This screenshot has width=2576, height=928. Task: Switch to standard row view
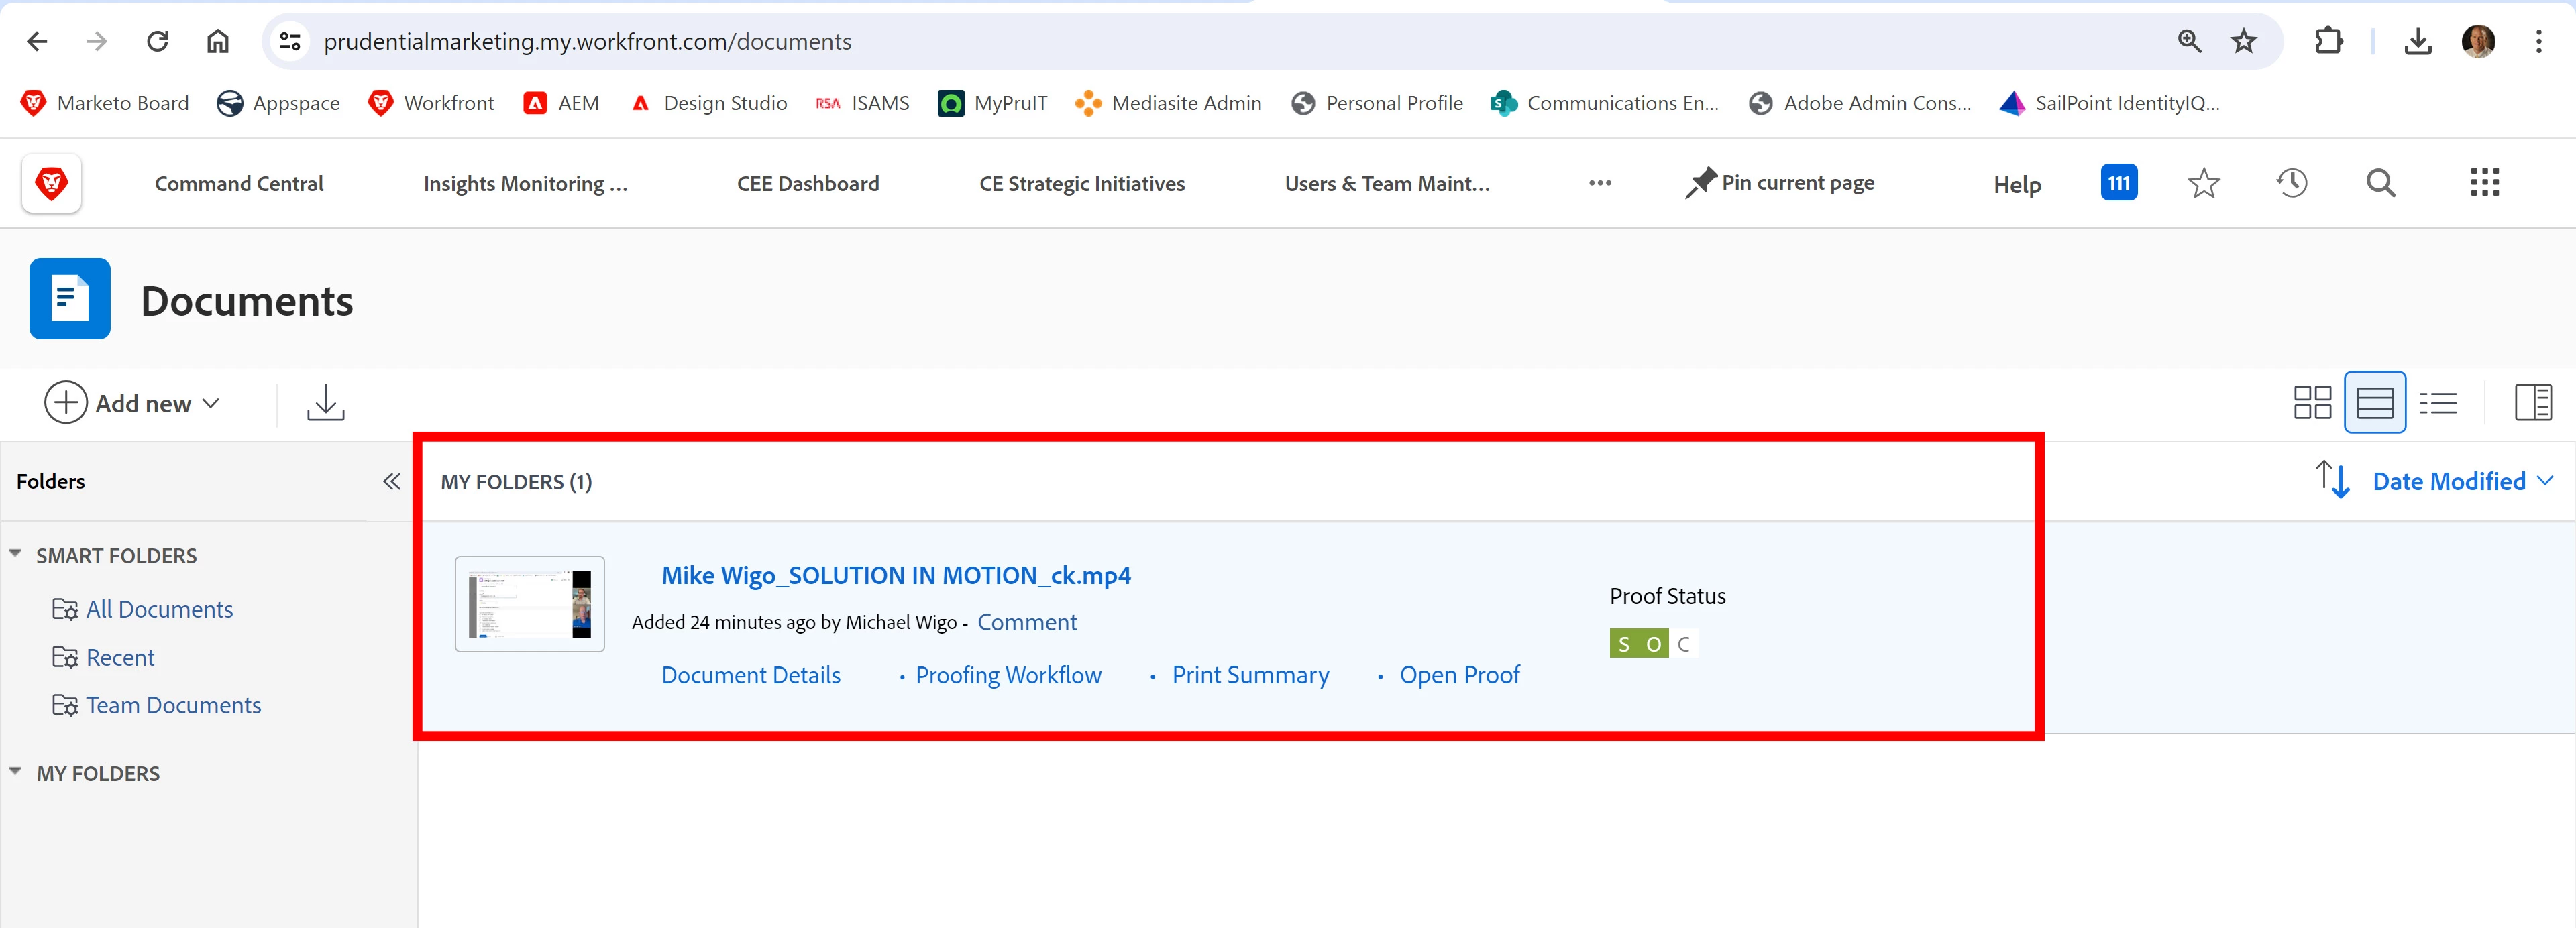(x=2374, y=403)
